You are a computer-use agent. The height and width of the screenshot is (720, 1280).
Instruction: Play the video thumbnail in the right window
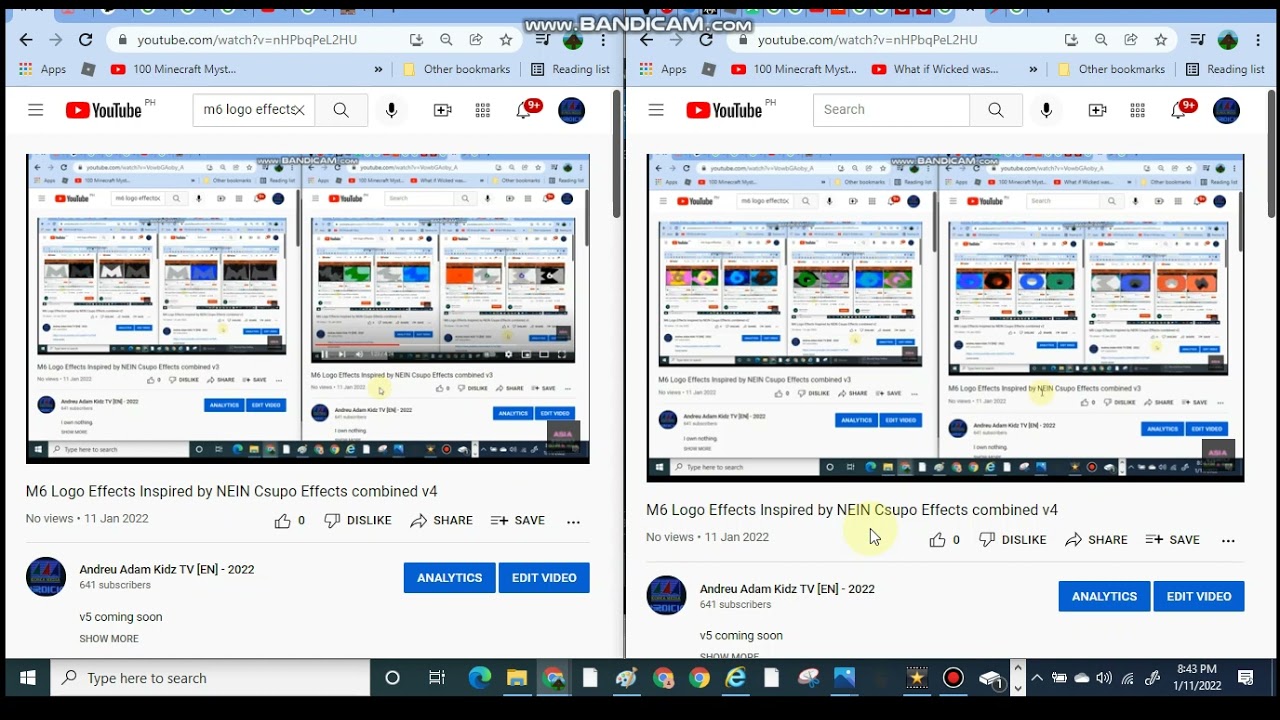[945, 318]
